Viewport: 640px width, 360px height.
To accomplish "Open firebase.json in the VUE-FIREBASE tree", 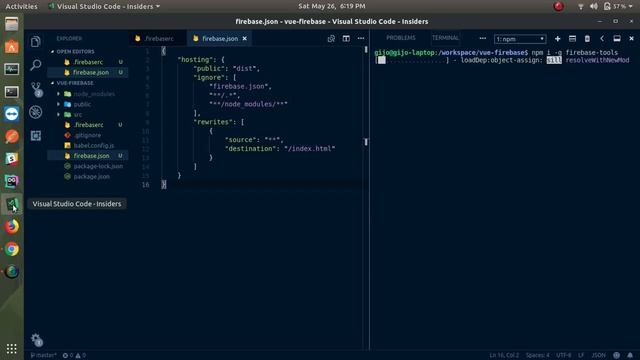I will 88,156.
